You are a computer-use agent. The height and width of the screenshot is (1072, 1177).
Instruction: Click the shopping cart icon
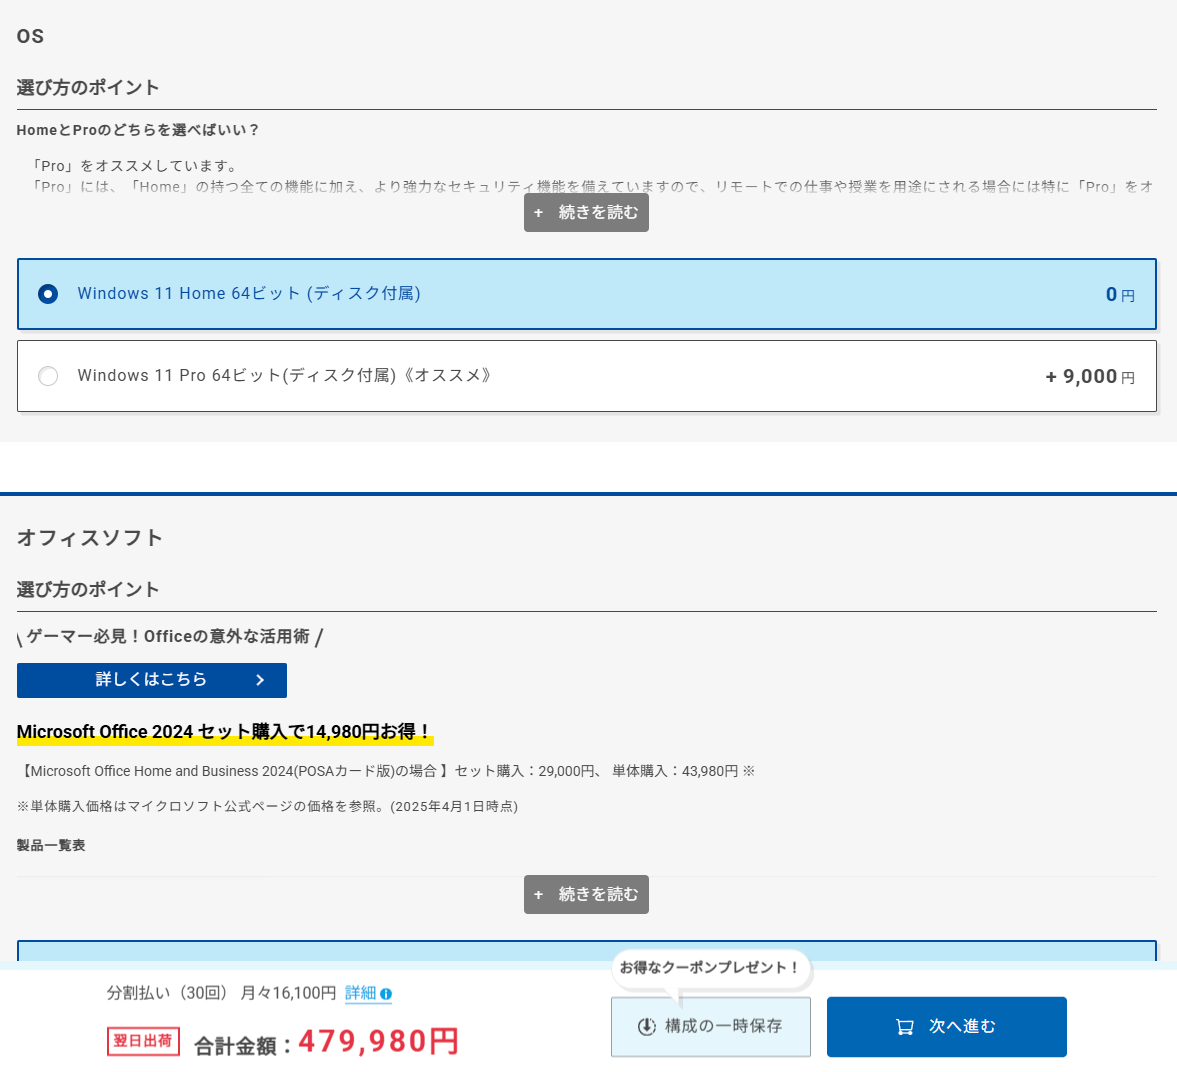point(905,1027)
